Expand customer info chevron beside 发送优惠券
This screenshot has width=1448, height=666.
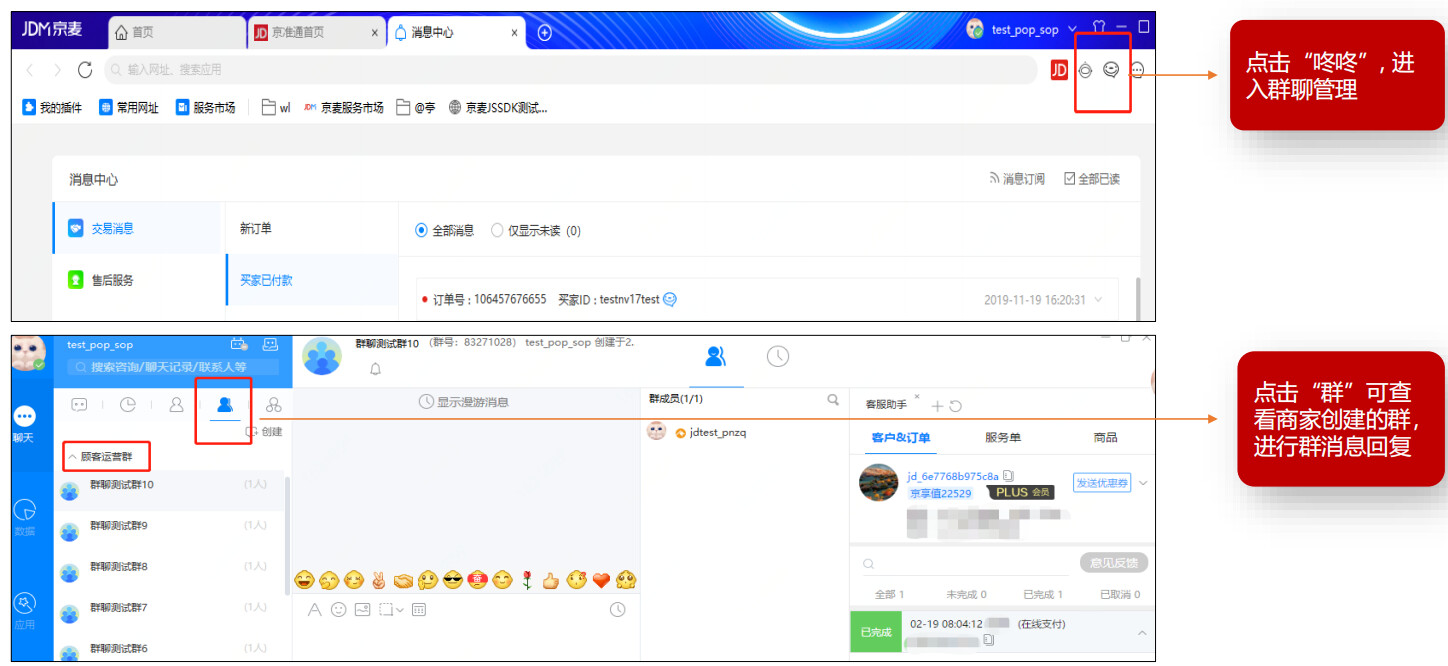[1143, 483]
